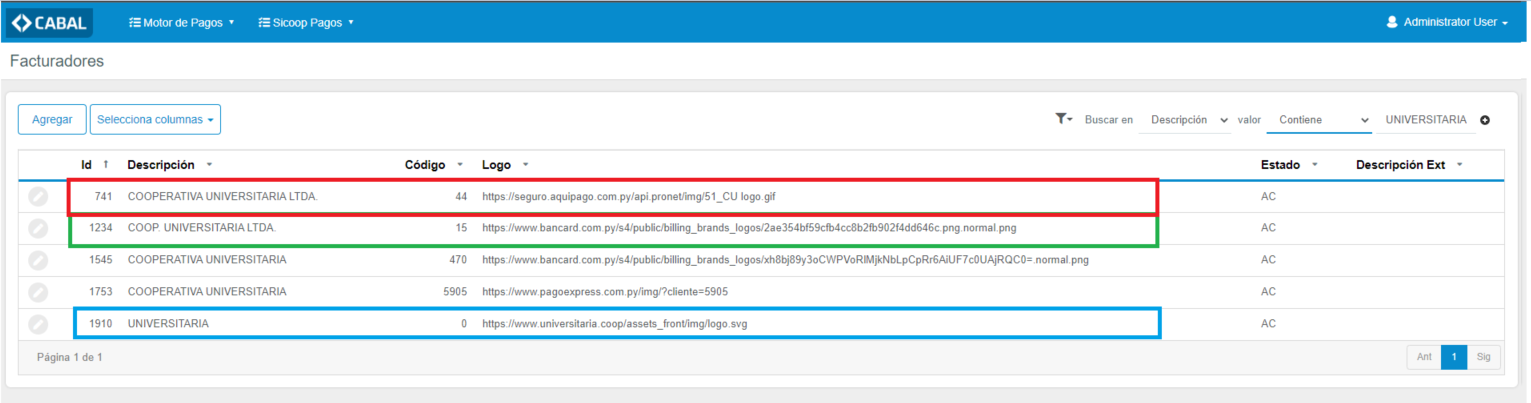Image resolution: width=1531 pixels, height=403 pixels.
Task: Select the COOPERATIVA UNIVERSITARIA LTDA. cell
Action: [223, 197]
